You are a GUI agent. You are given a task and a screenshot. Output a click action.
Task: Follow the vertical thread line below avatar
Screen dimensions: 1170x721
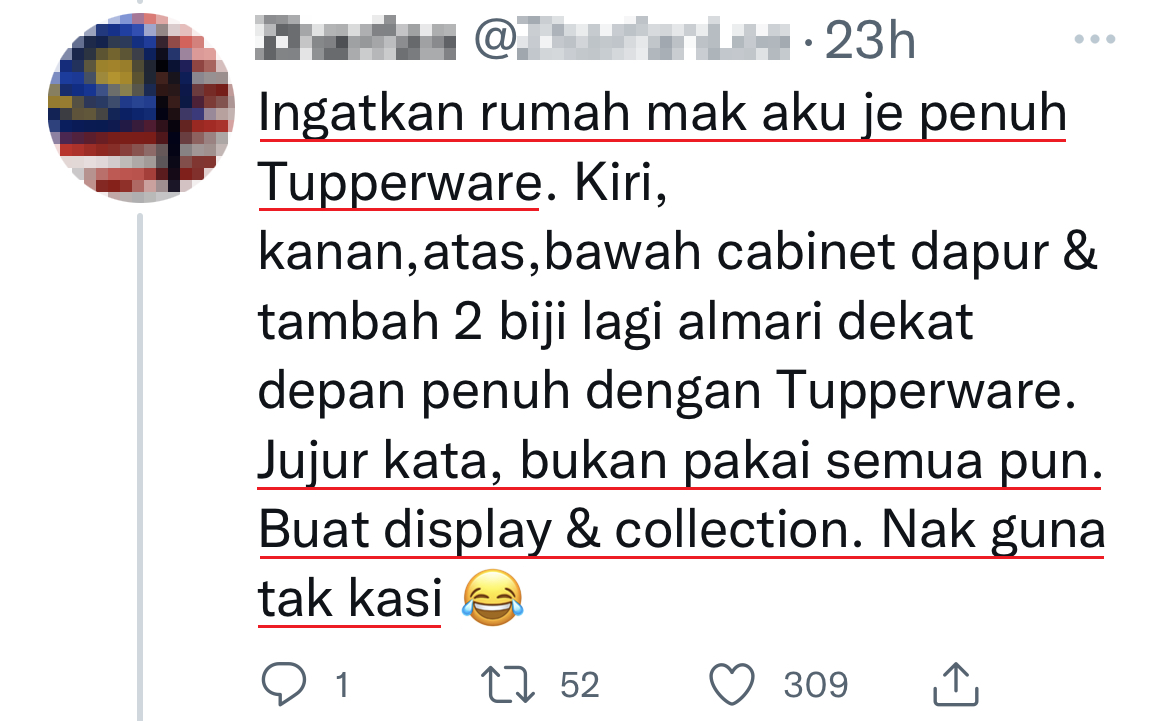tap(140, 466)
